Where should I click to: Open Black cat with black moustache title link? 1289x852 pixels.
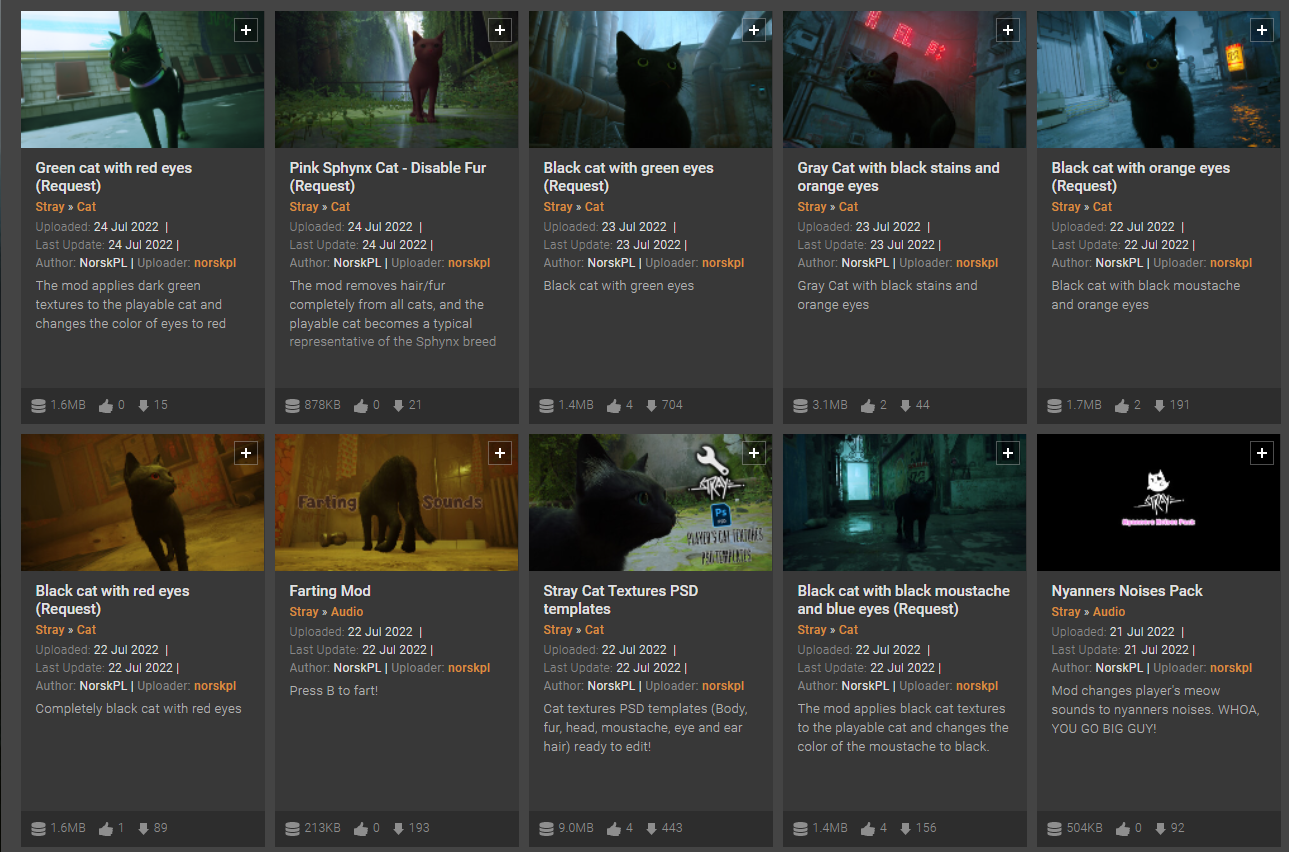click(x=904, y=600)
